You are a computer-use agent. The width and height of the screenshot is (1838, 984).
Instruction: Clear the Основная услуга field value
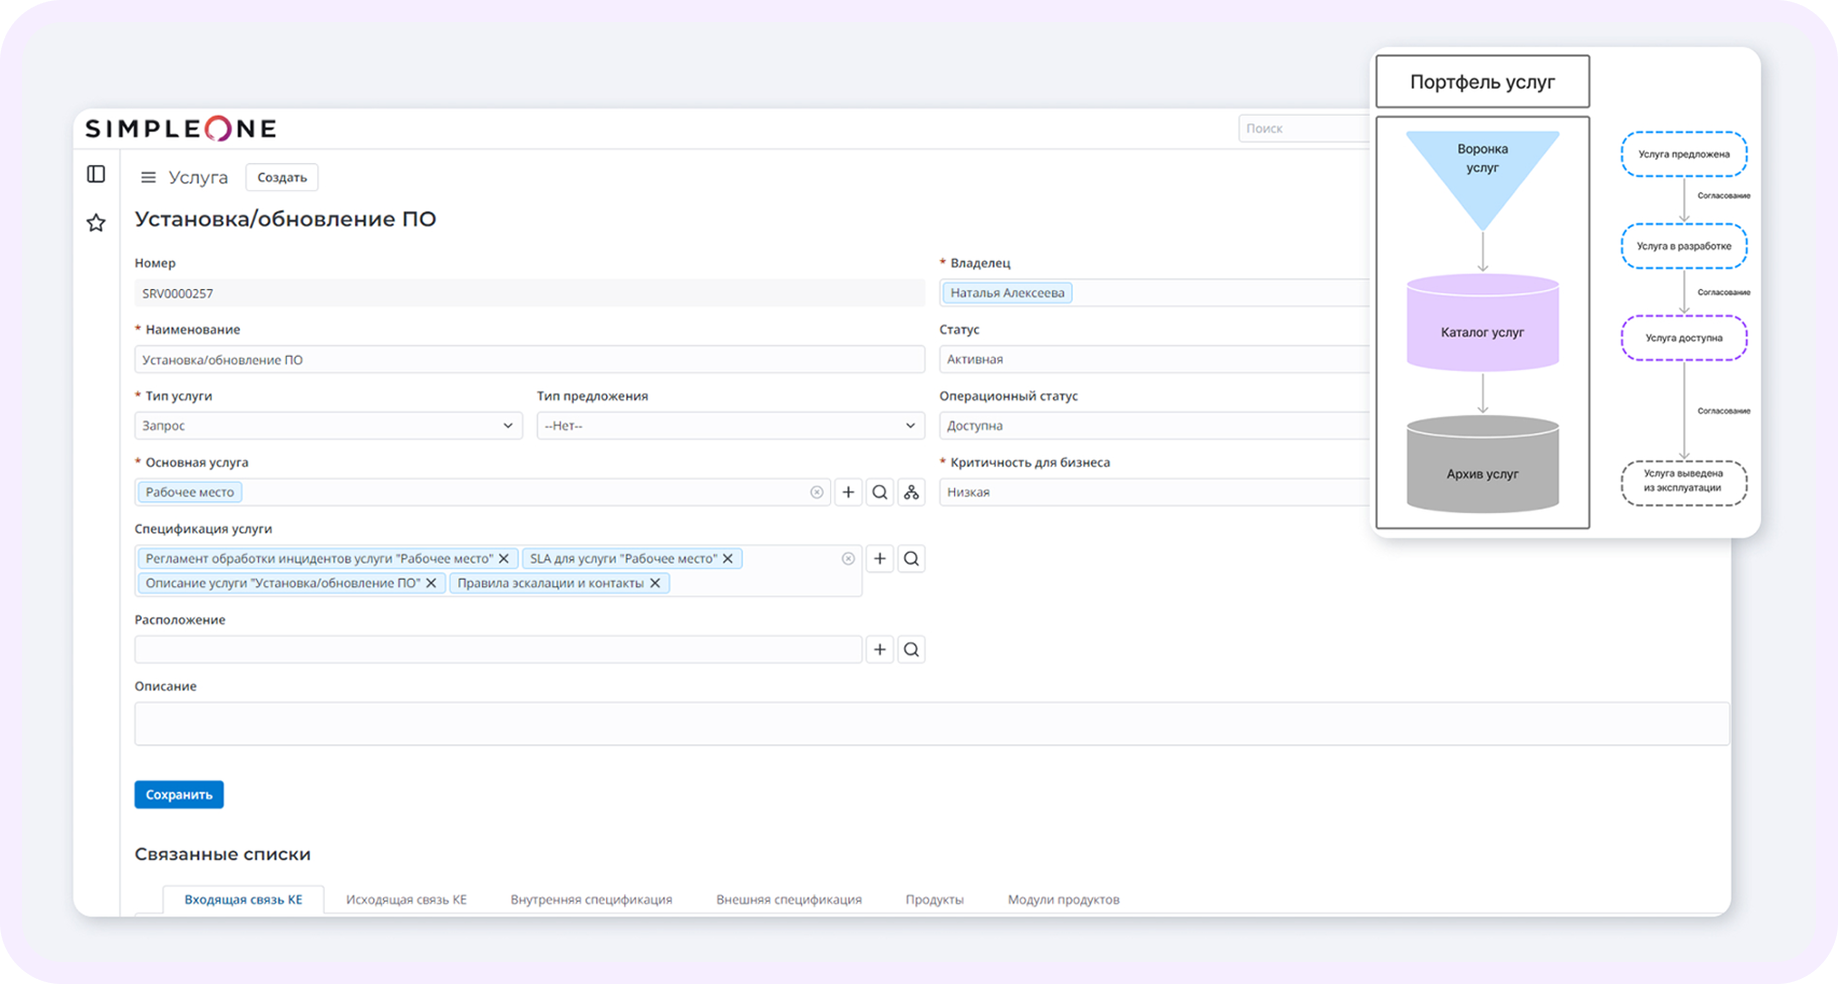[x=817, y=492]
